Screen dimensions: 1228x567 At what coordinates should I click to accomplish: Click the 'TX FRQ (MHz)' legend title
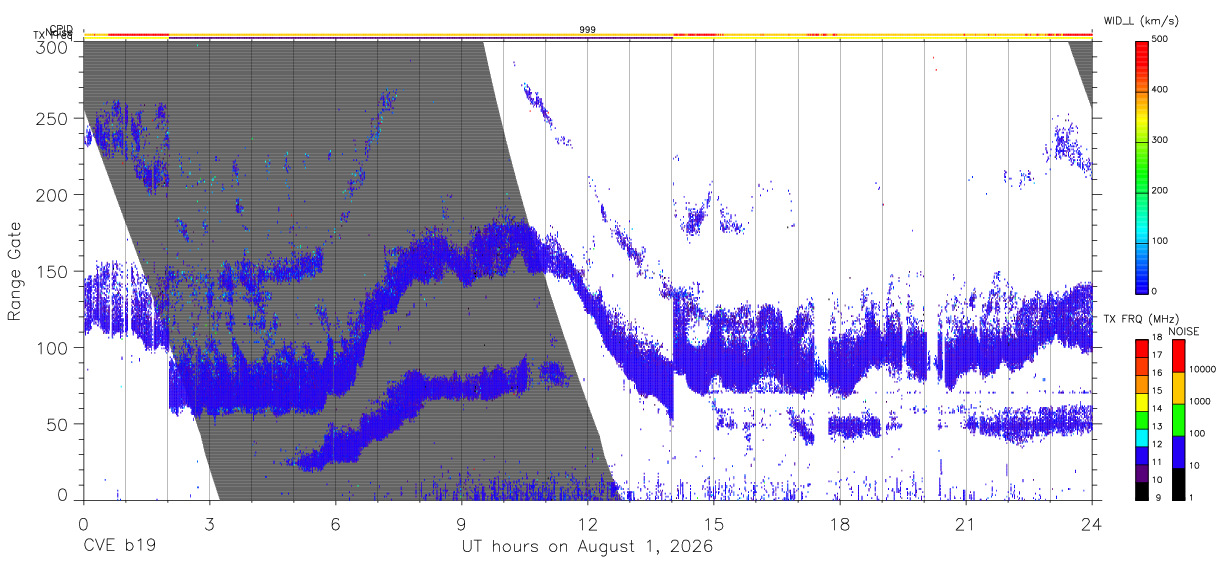pyautogui.click(x=1142, y=319)
